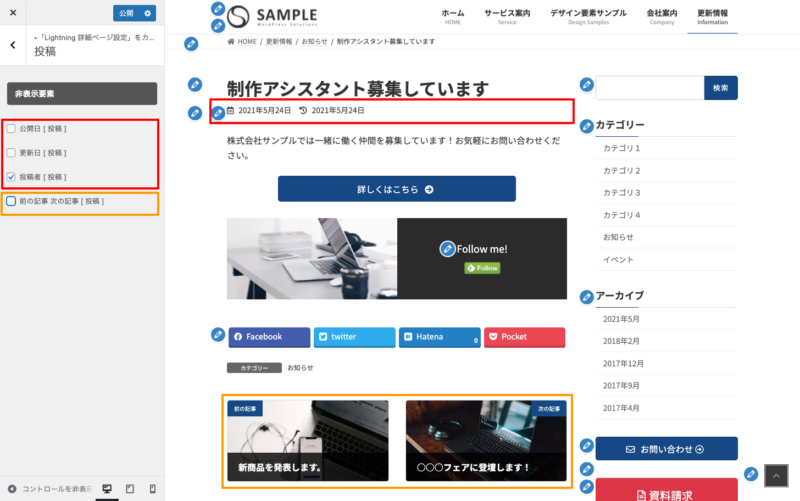
Task: Switch to desktop preview icon
Action: pos(107,489)
